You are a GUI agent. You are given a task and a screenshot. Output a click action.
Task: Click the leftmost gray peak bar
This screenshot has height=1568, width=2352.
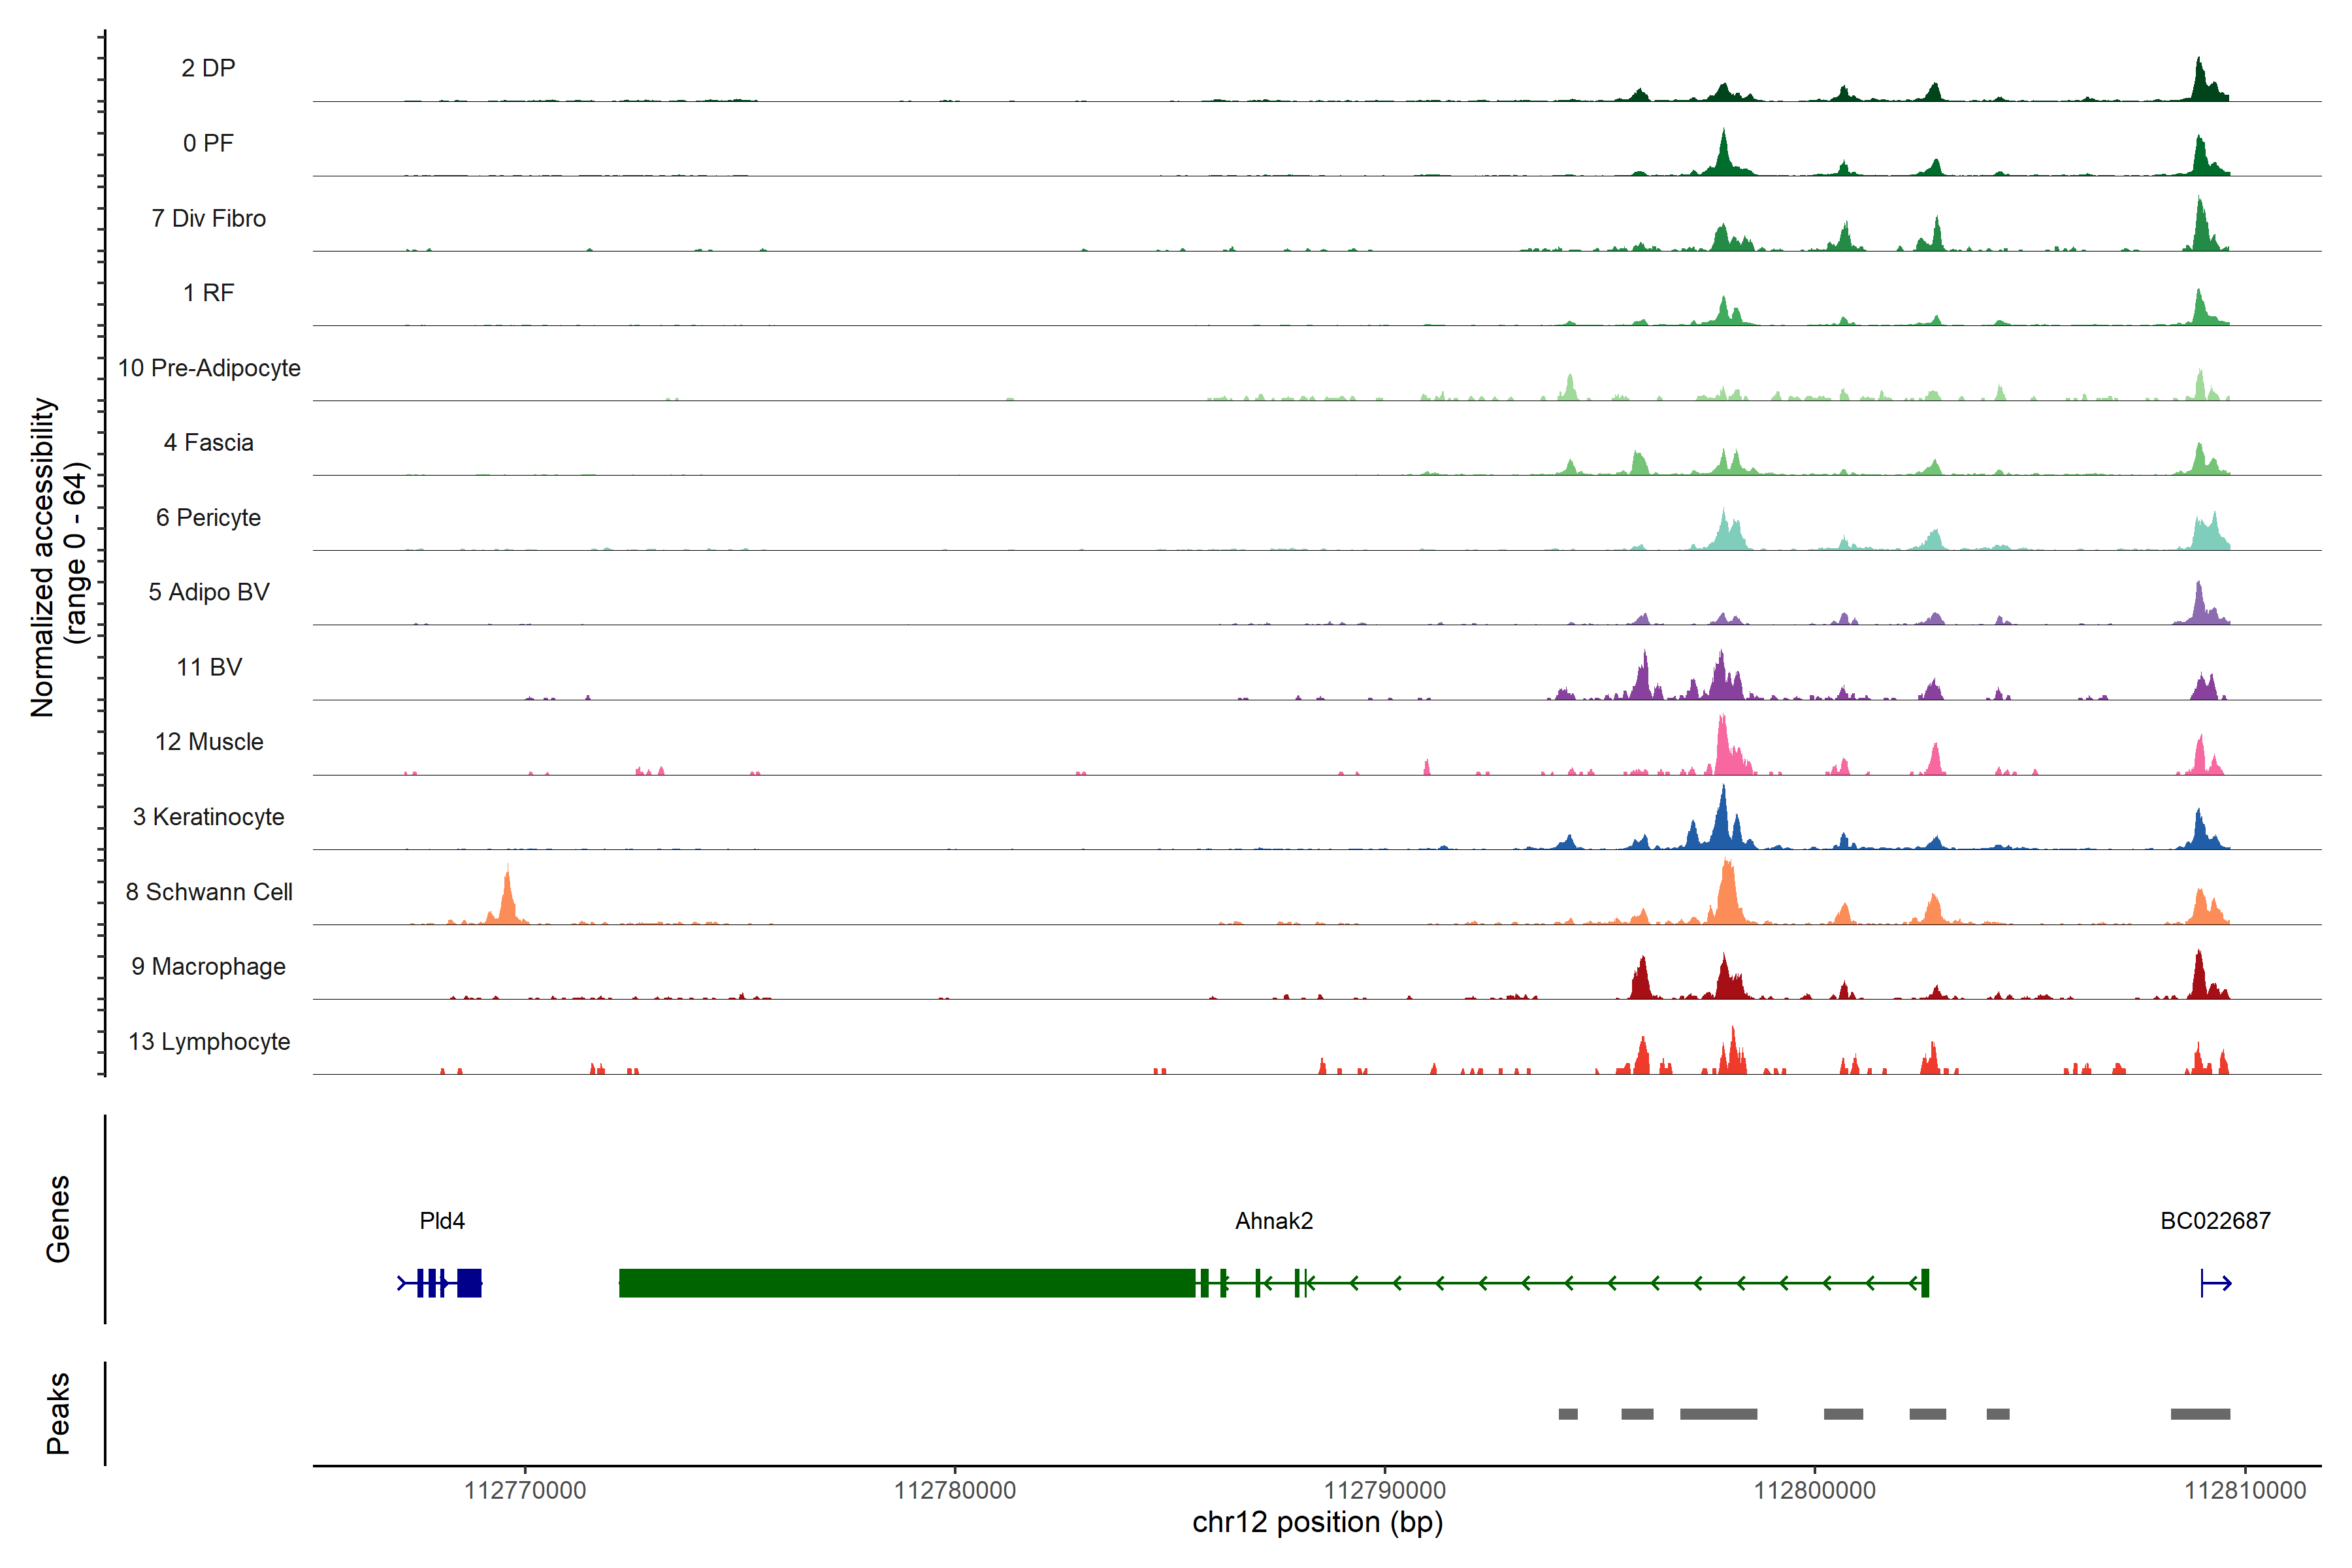[1567, 1414]
